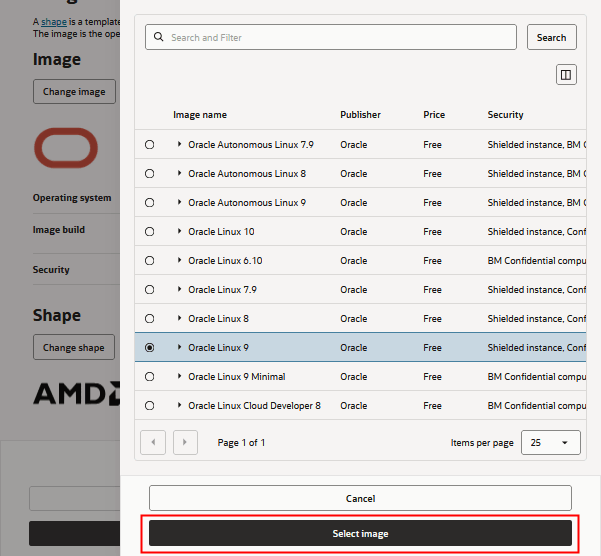Viewport: 601px width, 556px height.
Task: Click security text in Oracle Linux 9 row
Action: [x=537, y=348]
